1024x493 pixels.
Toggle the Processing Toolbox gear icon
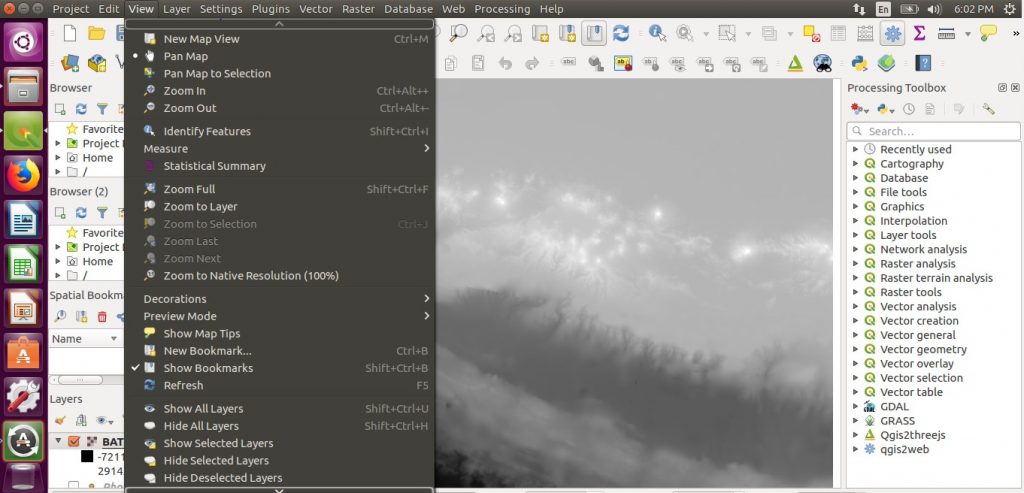[892, 33]
